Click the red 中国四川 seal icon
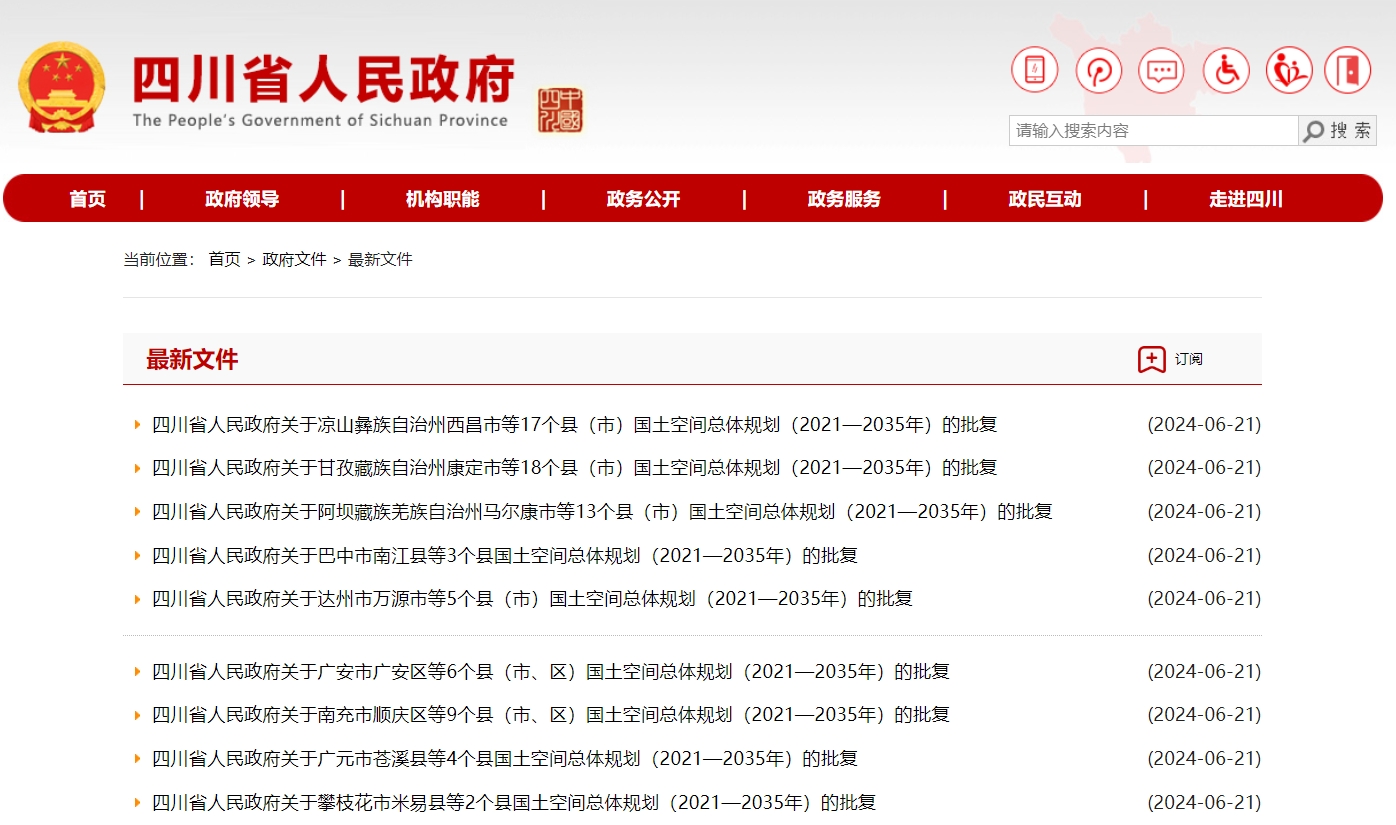This screenshot has height=825, width=1396. (x=560, y=110)
